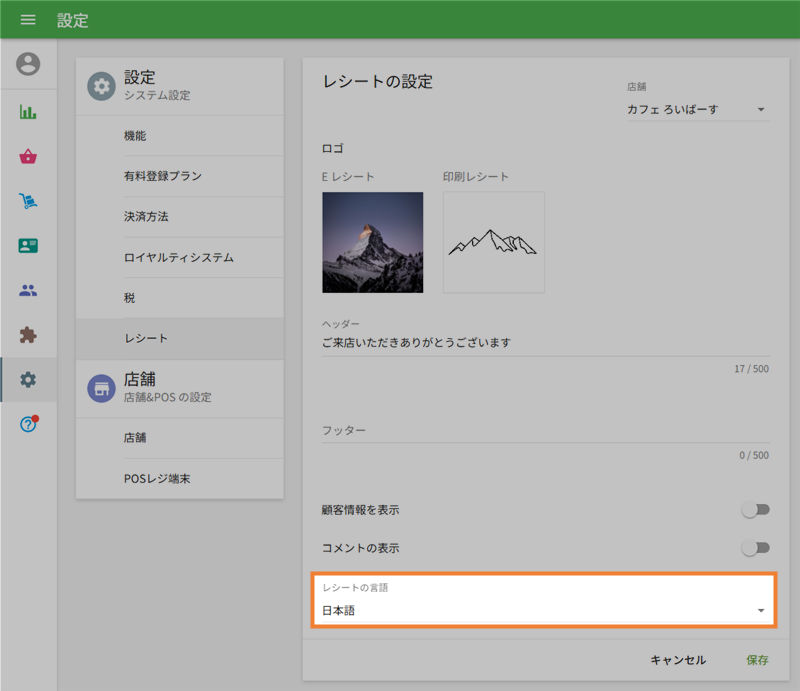Open the レシートの言語 selector showing 日本語
The image size is (800, 691).
coord(543,607)
